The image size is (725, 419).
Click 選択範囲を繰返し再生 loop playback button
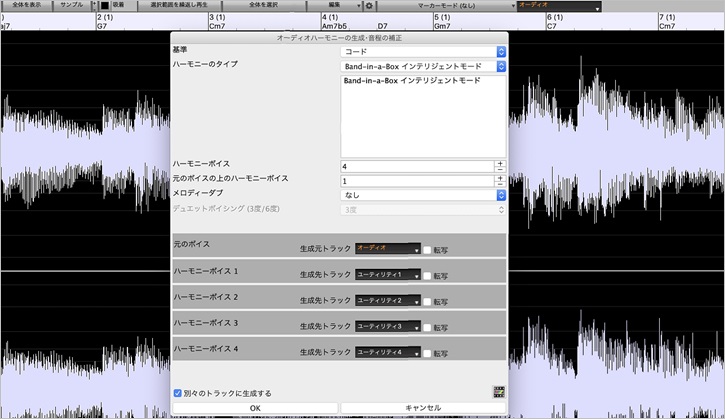179,6
